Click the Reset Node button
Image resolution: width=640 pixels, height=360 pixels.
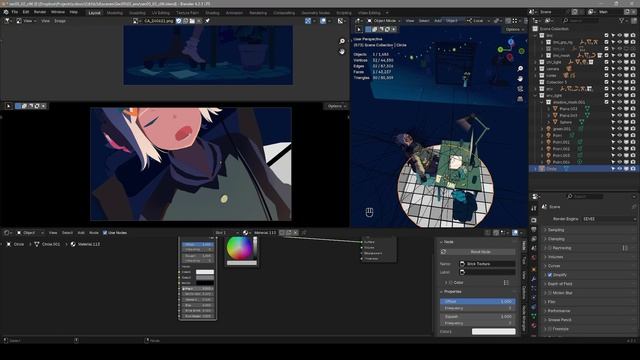[x=478, y=252]
